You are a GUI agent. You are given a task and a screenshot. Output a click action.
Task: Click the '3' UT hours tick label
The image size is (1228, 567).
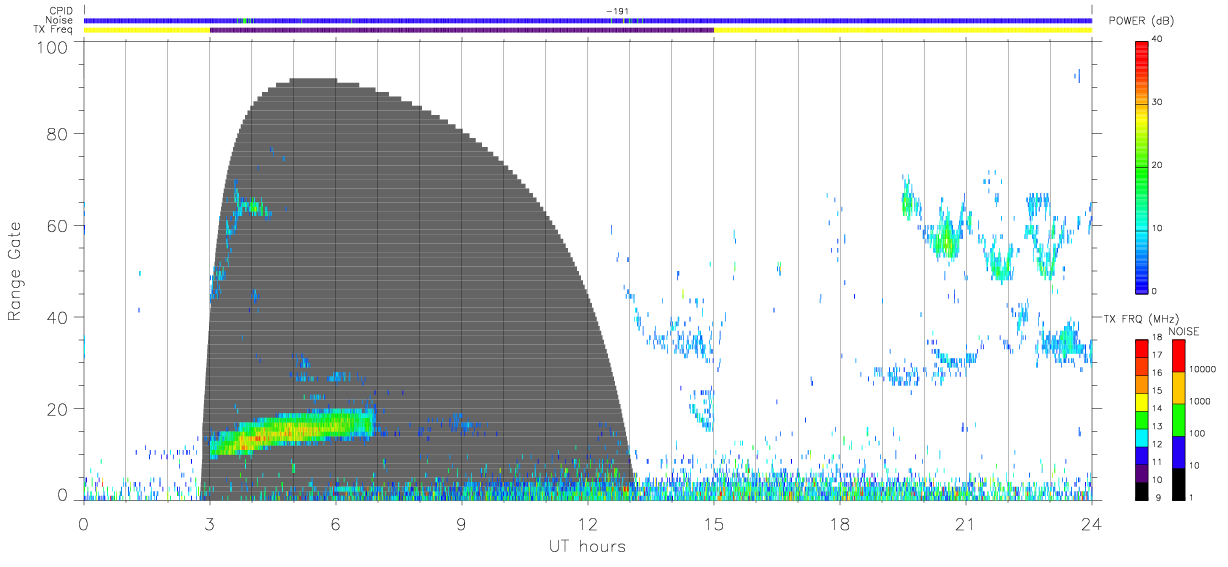pos(209,523)
